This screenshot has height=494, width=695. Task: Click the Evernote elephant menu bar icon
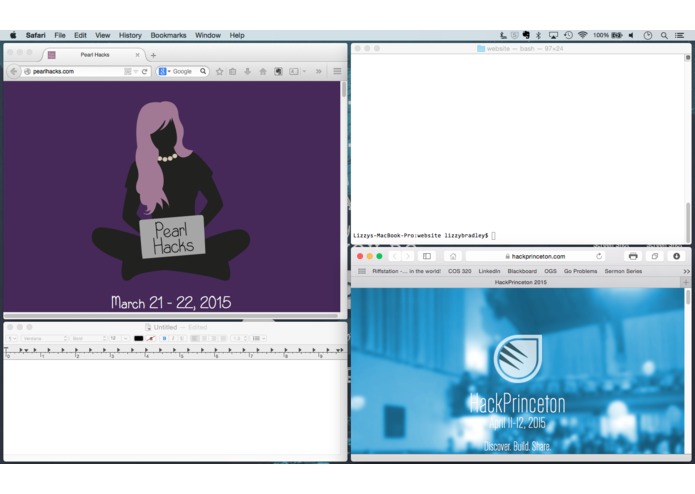click(526, 35)
